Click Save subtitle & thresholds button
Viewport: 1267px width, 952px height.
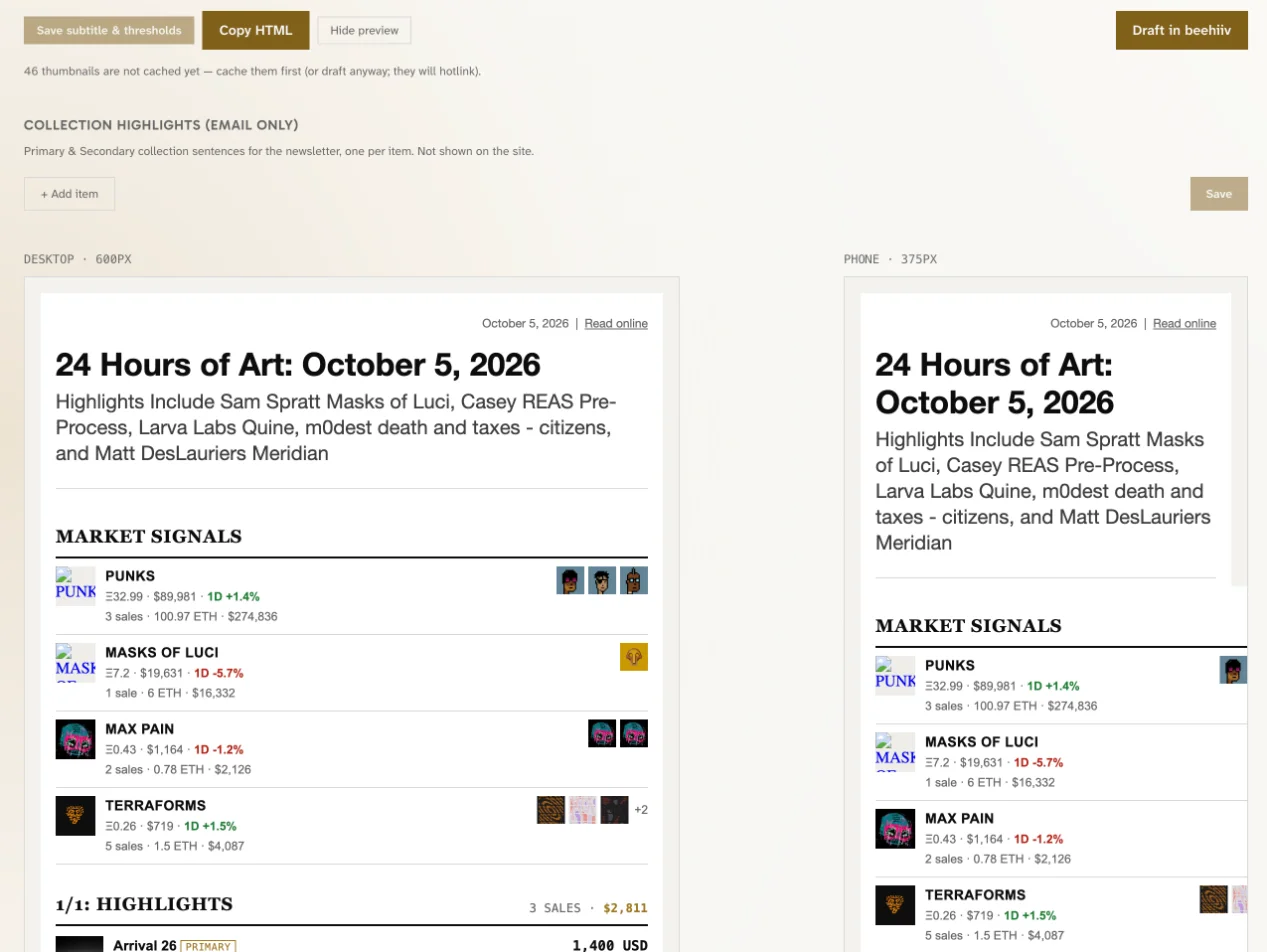click(x=109, y=30)
